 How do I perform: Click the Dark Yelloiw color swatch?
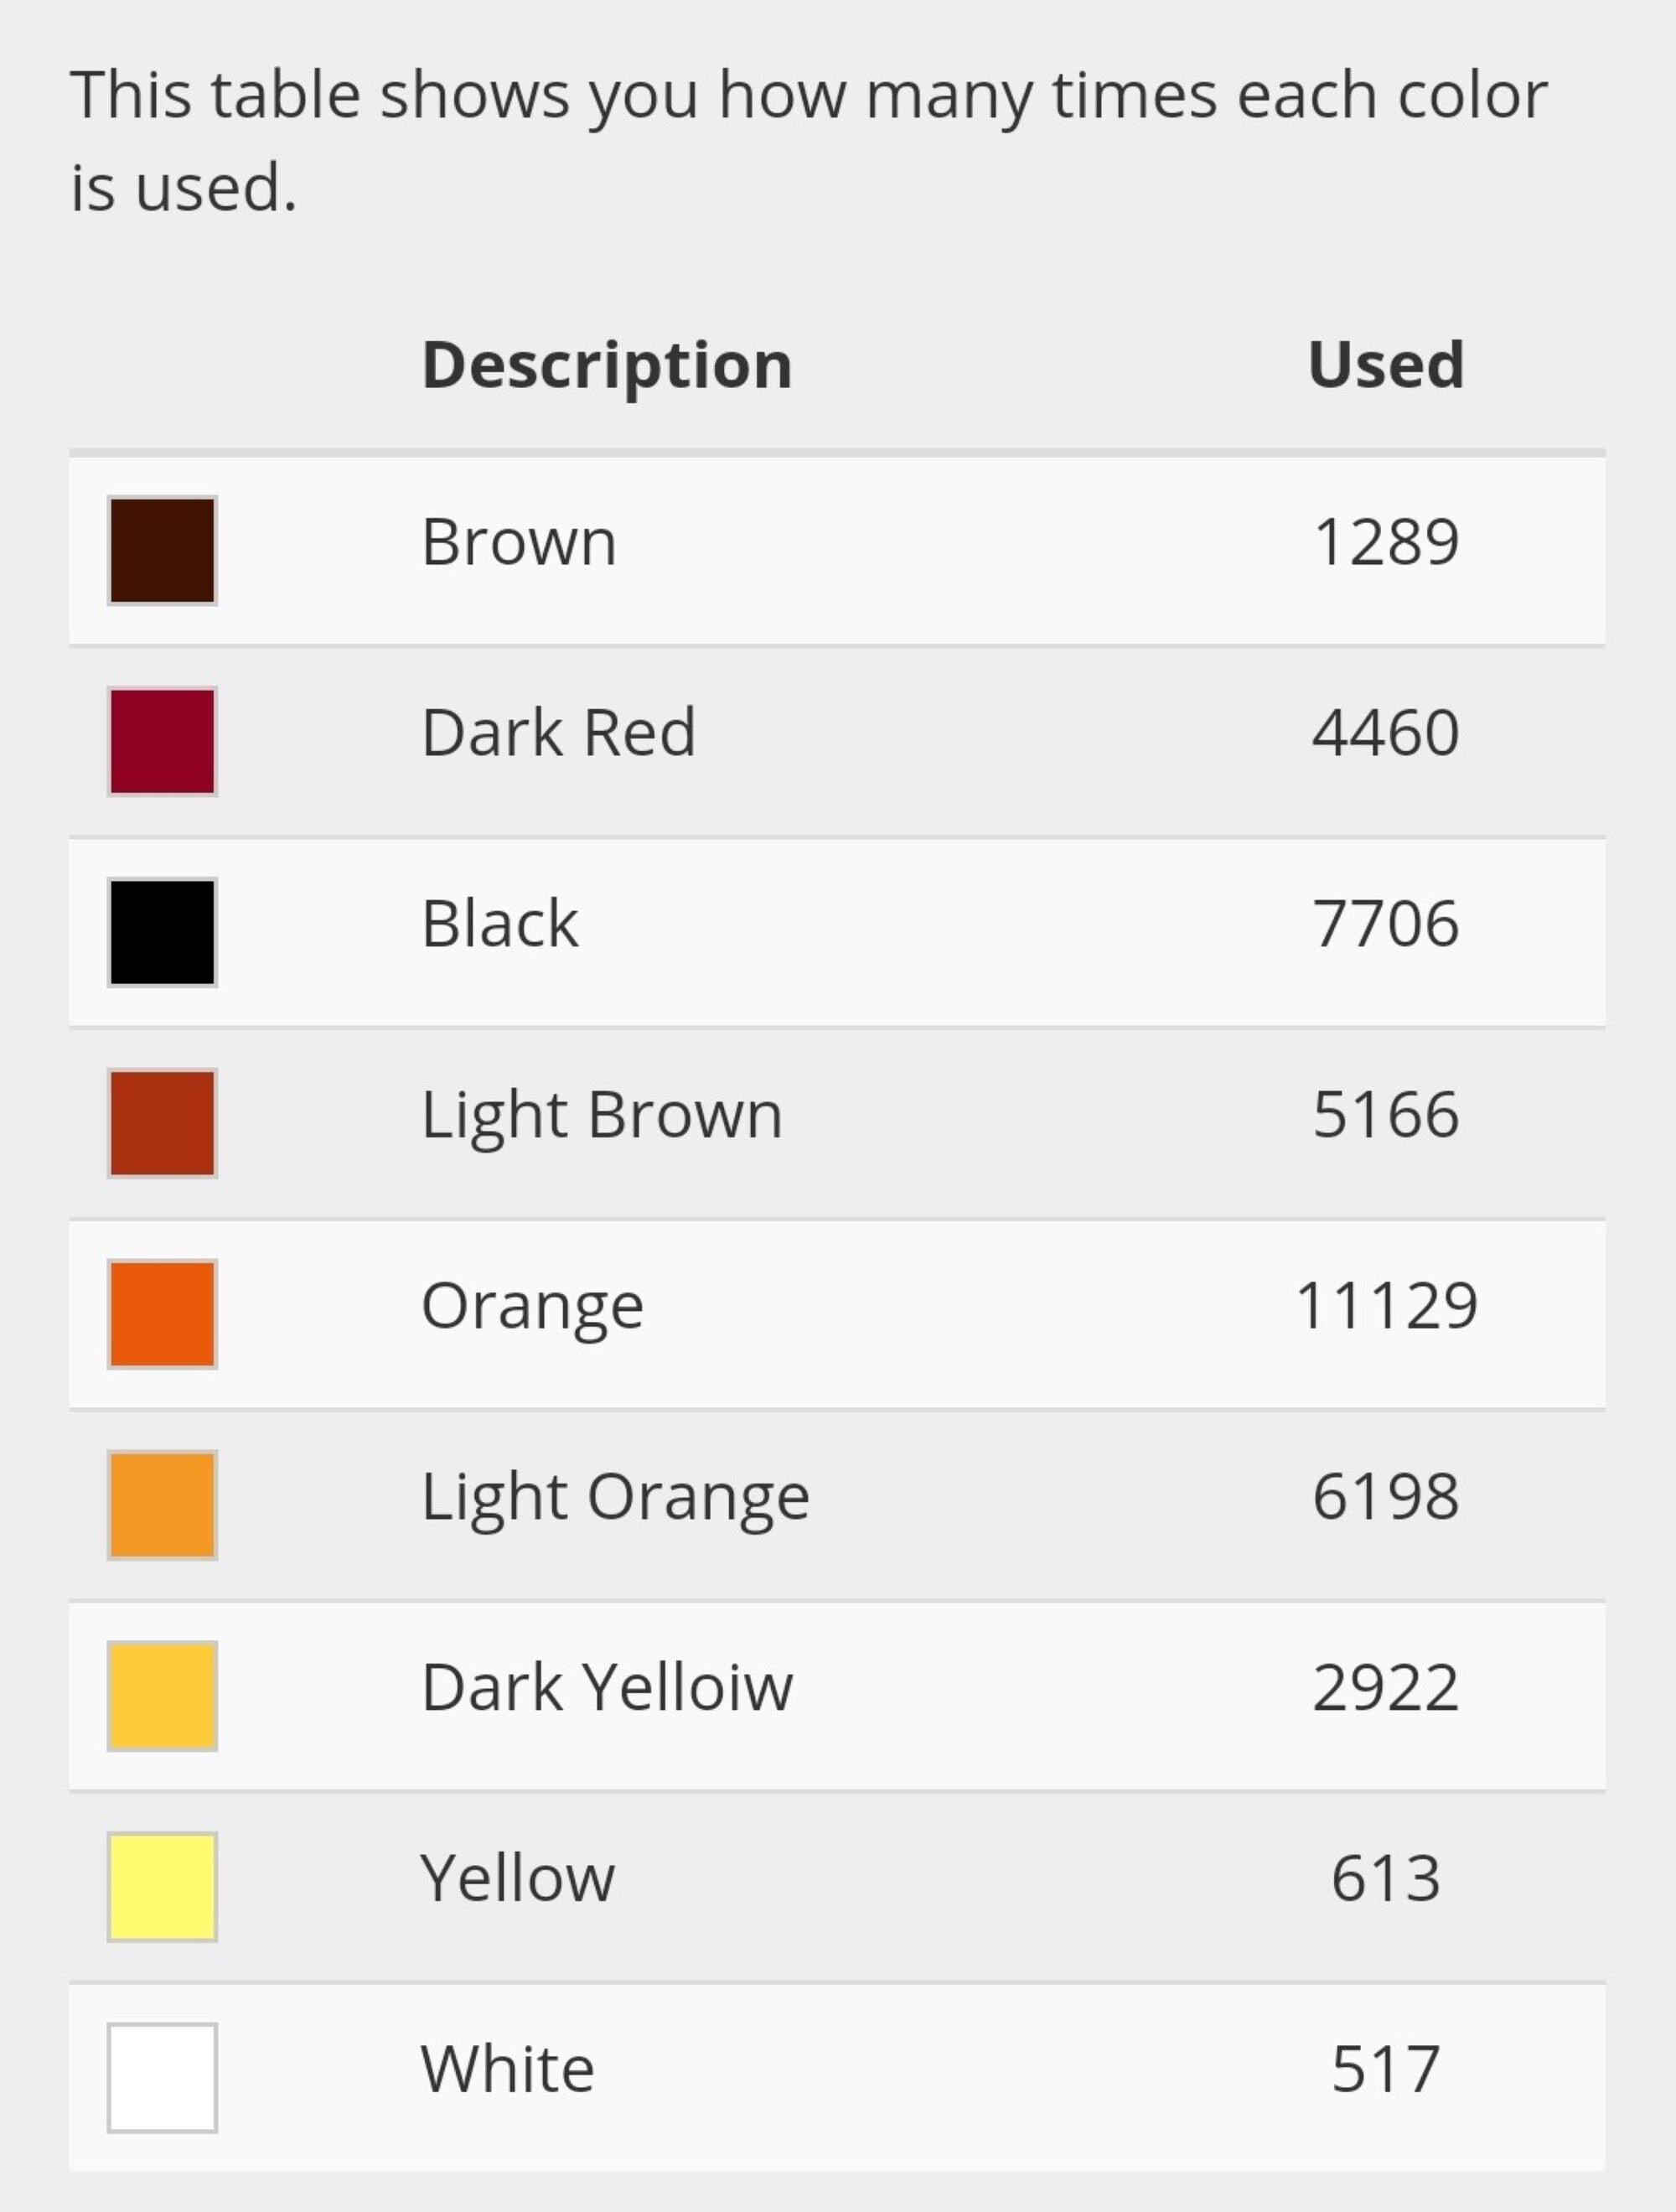(162, 1696)
